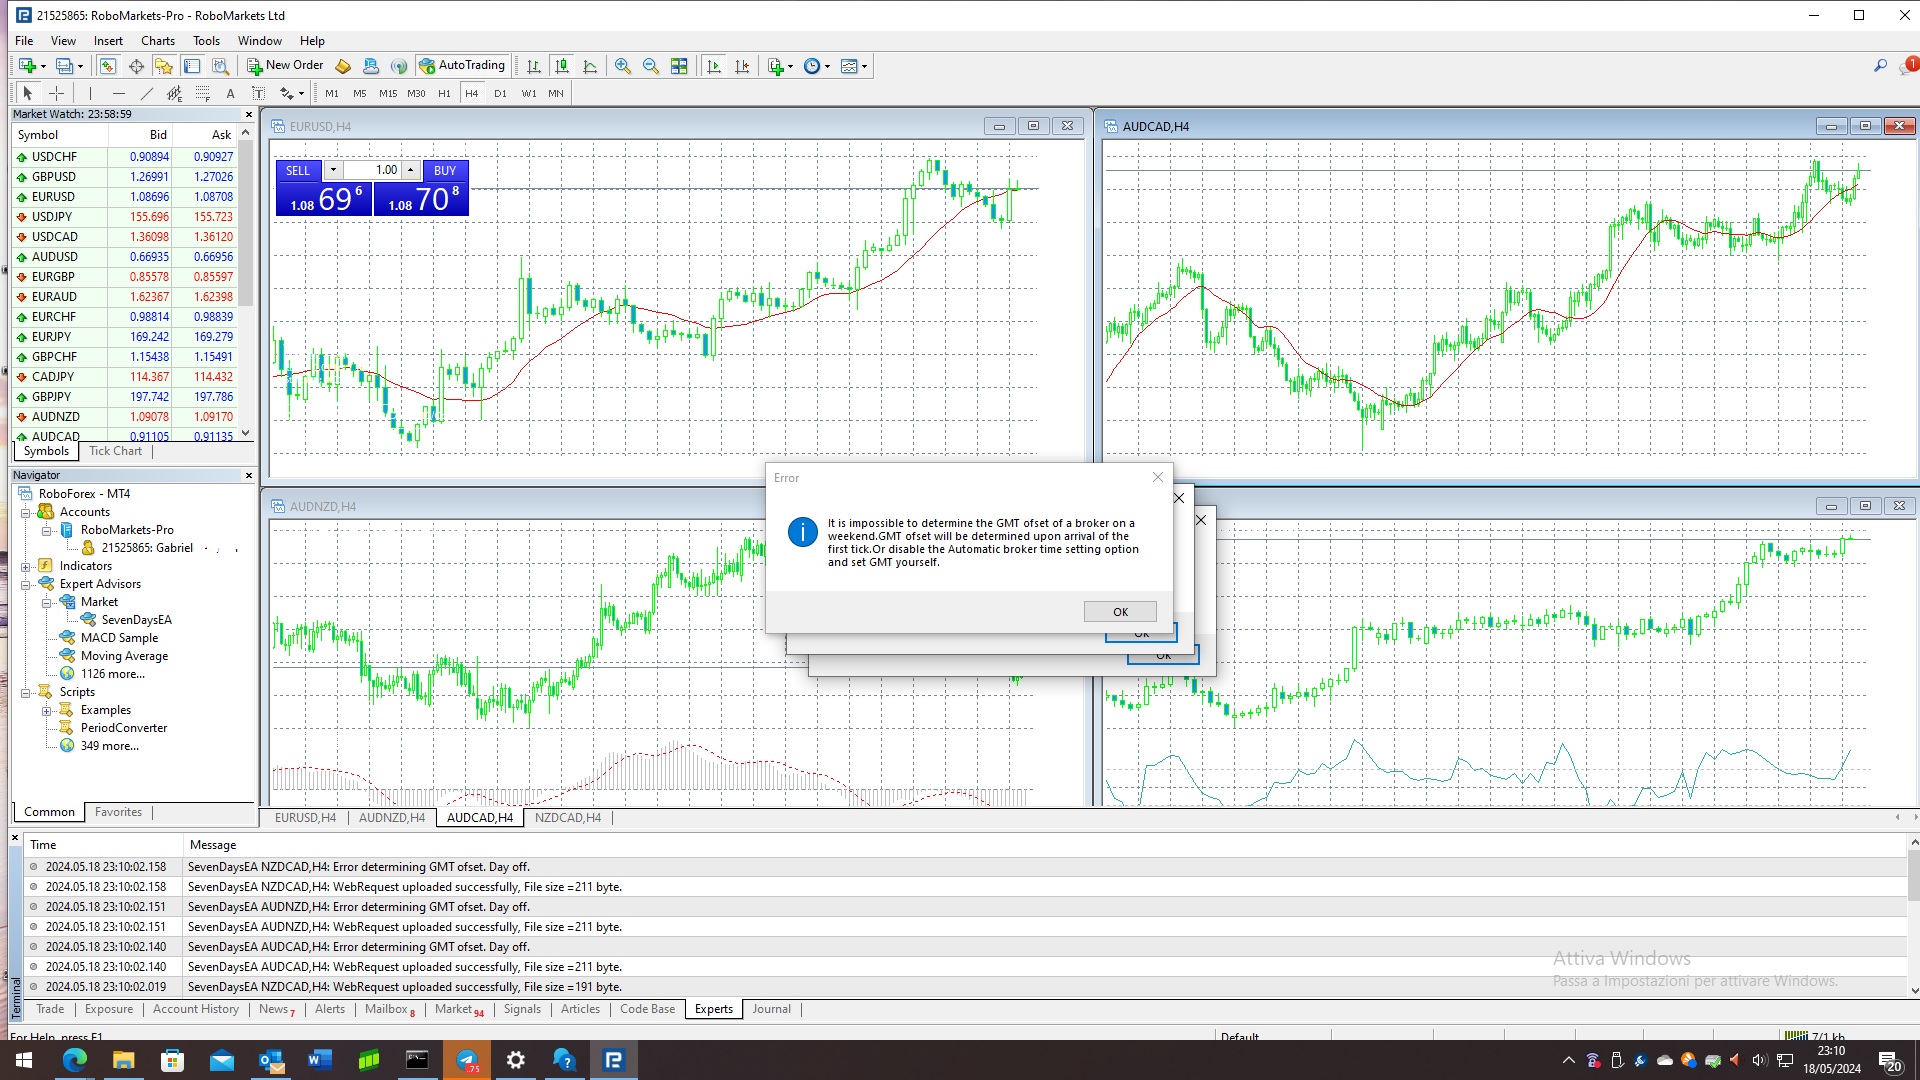Select the Crosshair tool
The image size is (1920, 1080).
57,93
